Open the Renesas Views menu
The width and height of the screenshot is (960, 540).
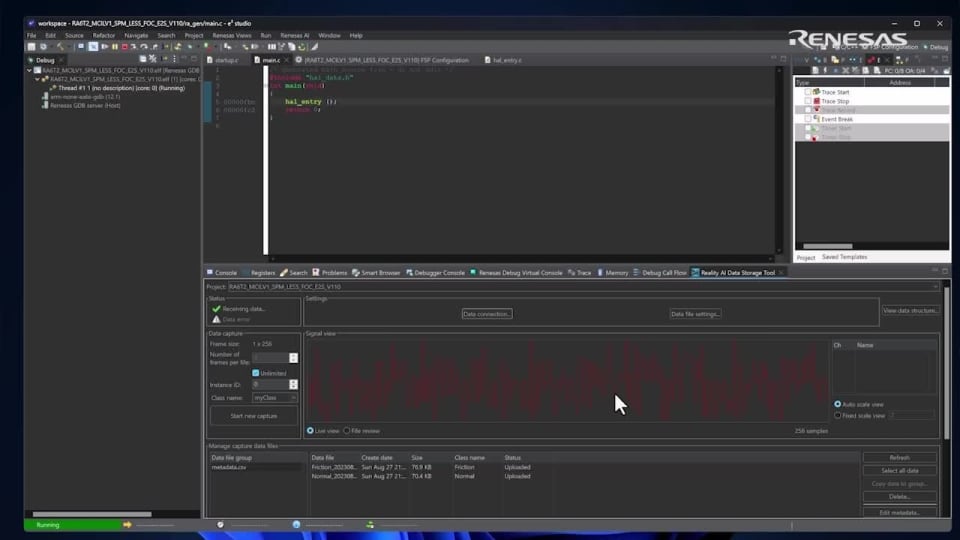click(231, 36)
